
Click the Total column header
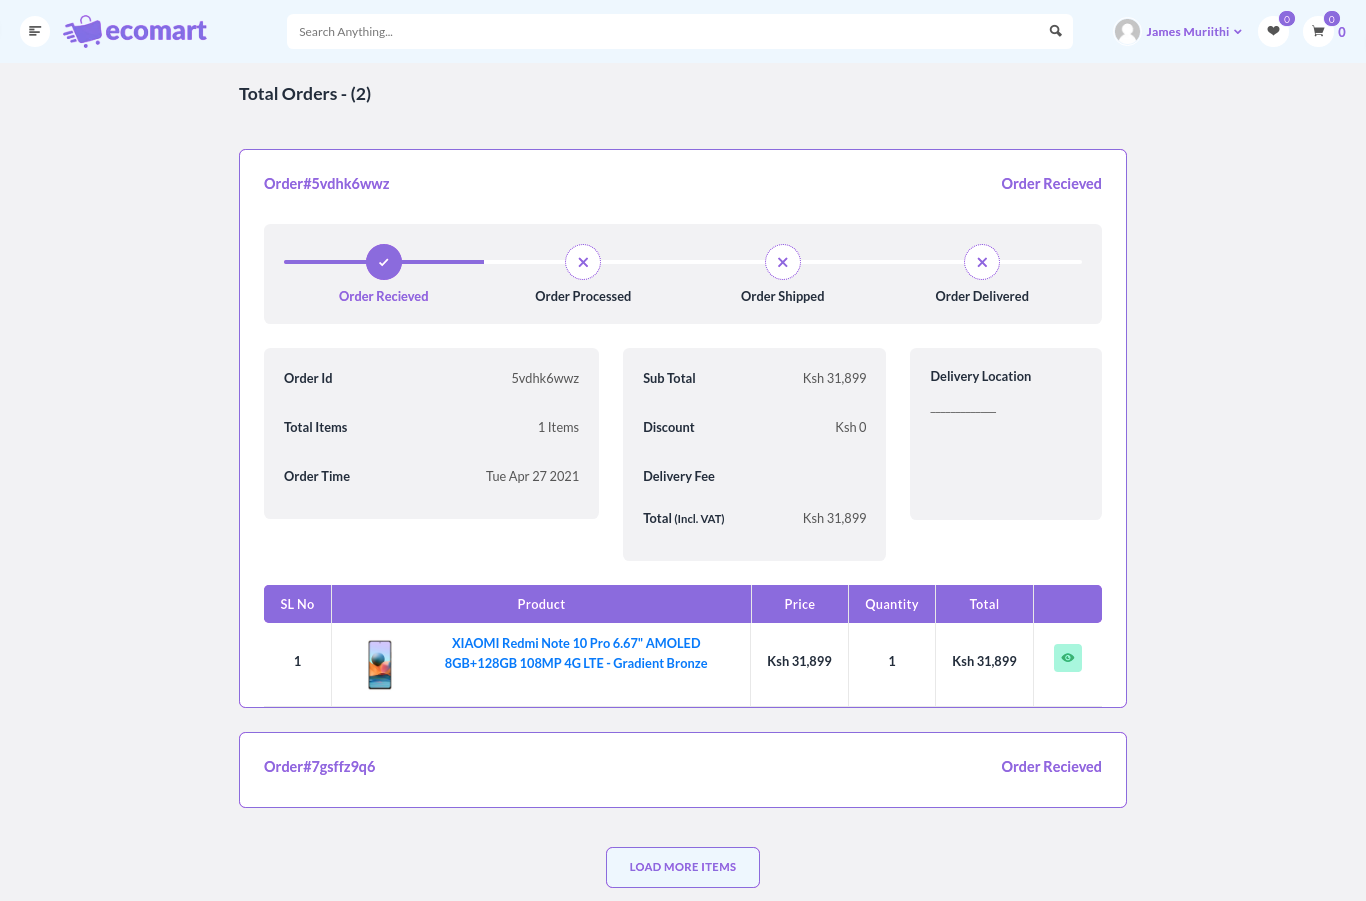pos(984,604)
